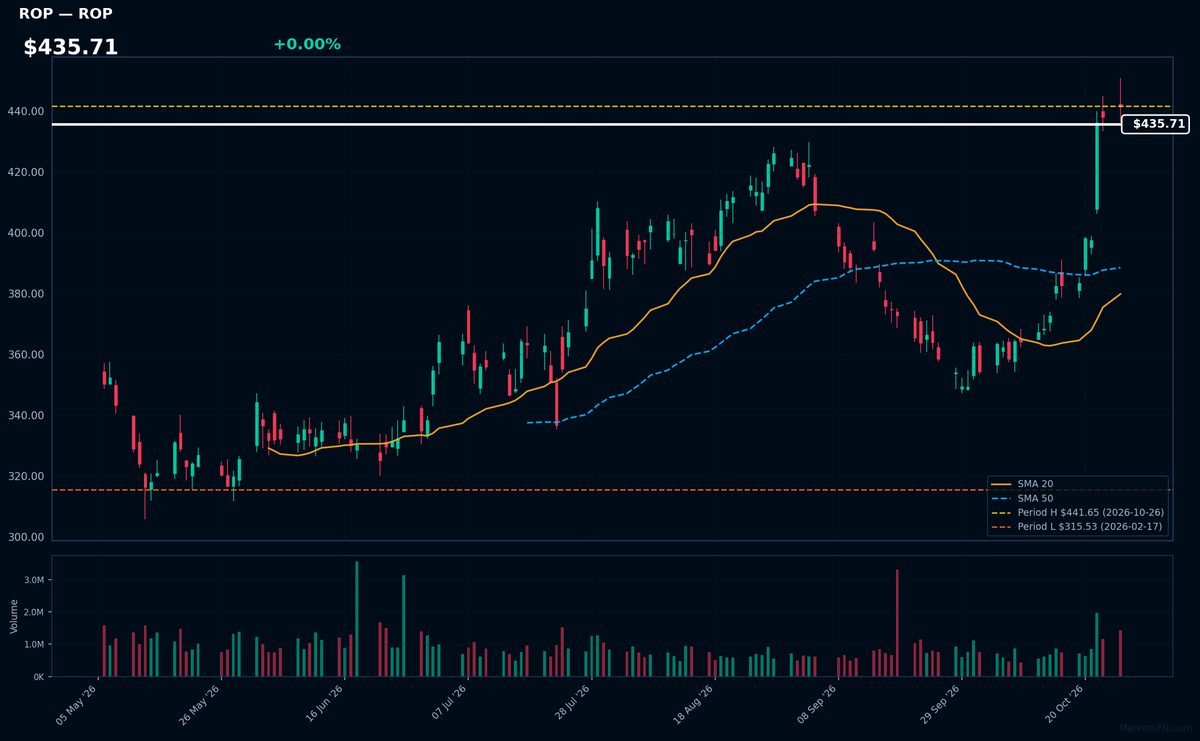Viewport: 1200px width, 741px height.
Task: Click the $435.71 price tag on the right edge
Action: tap(1155, 124)
